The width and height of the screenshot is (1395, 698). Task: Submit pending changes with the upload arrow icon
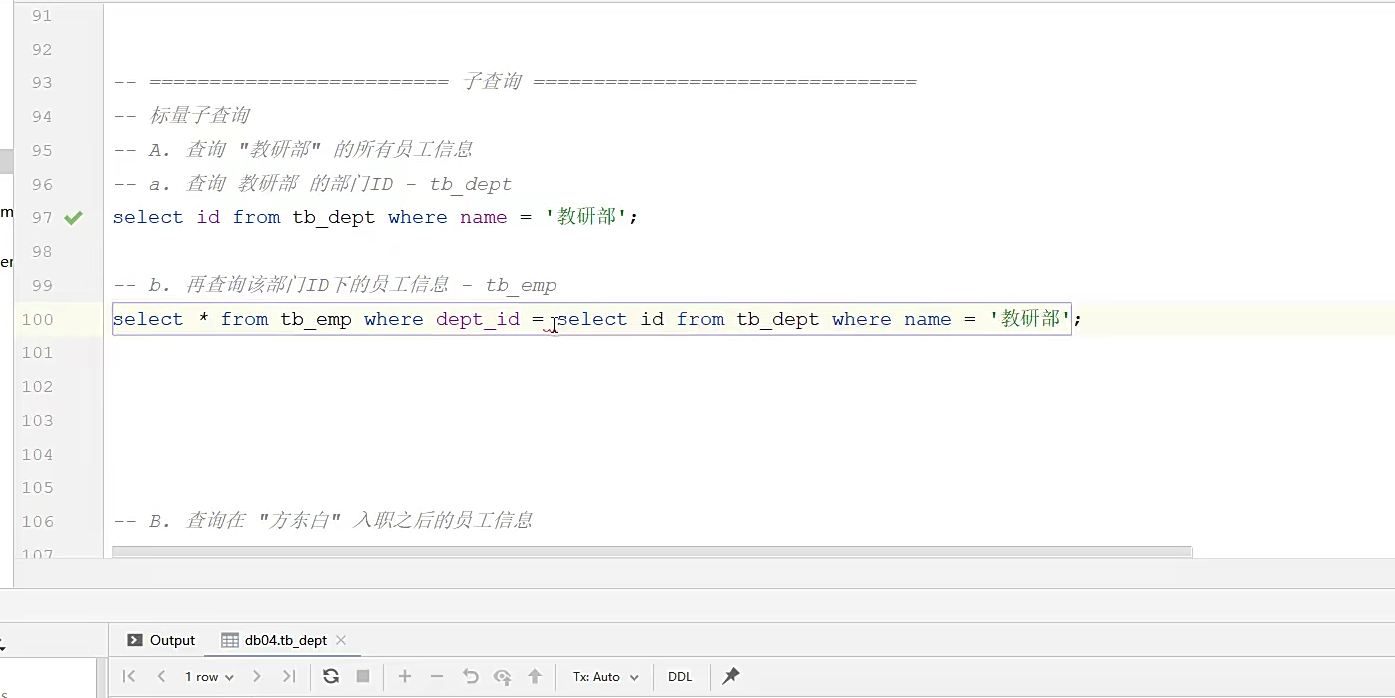(x=536, y=676)
